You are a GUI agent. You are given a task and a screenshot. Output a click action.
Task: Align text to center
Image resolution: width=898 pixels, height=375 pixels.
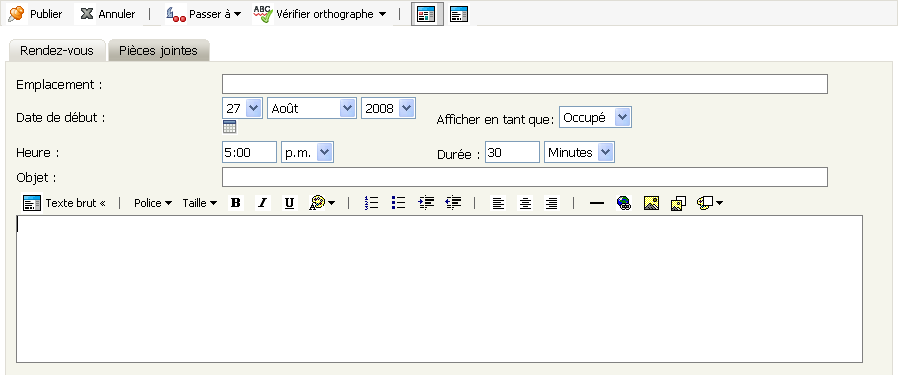click(x=525, y=203)
